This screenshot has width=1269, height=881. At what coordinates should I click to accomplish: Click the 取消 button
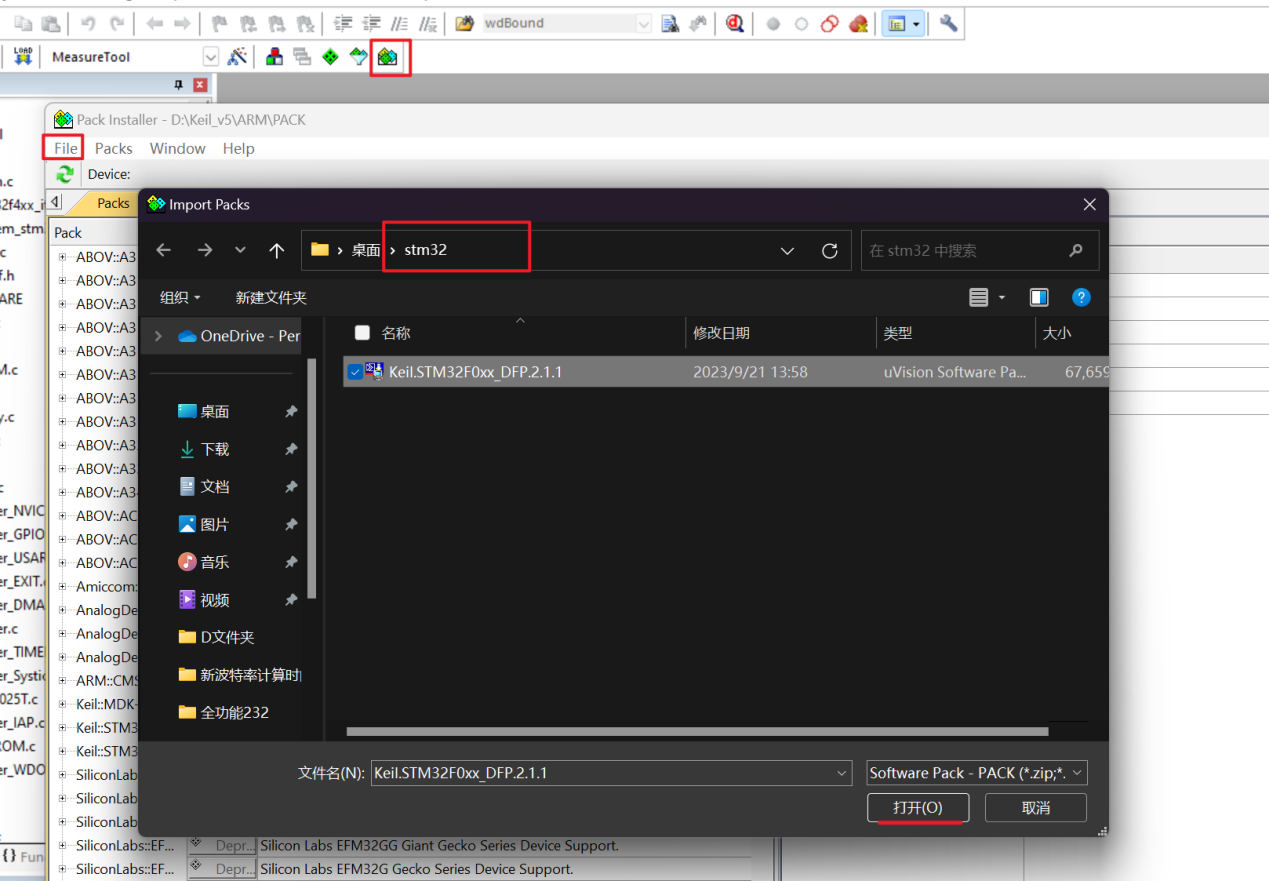point(1036,808)
